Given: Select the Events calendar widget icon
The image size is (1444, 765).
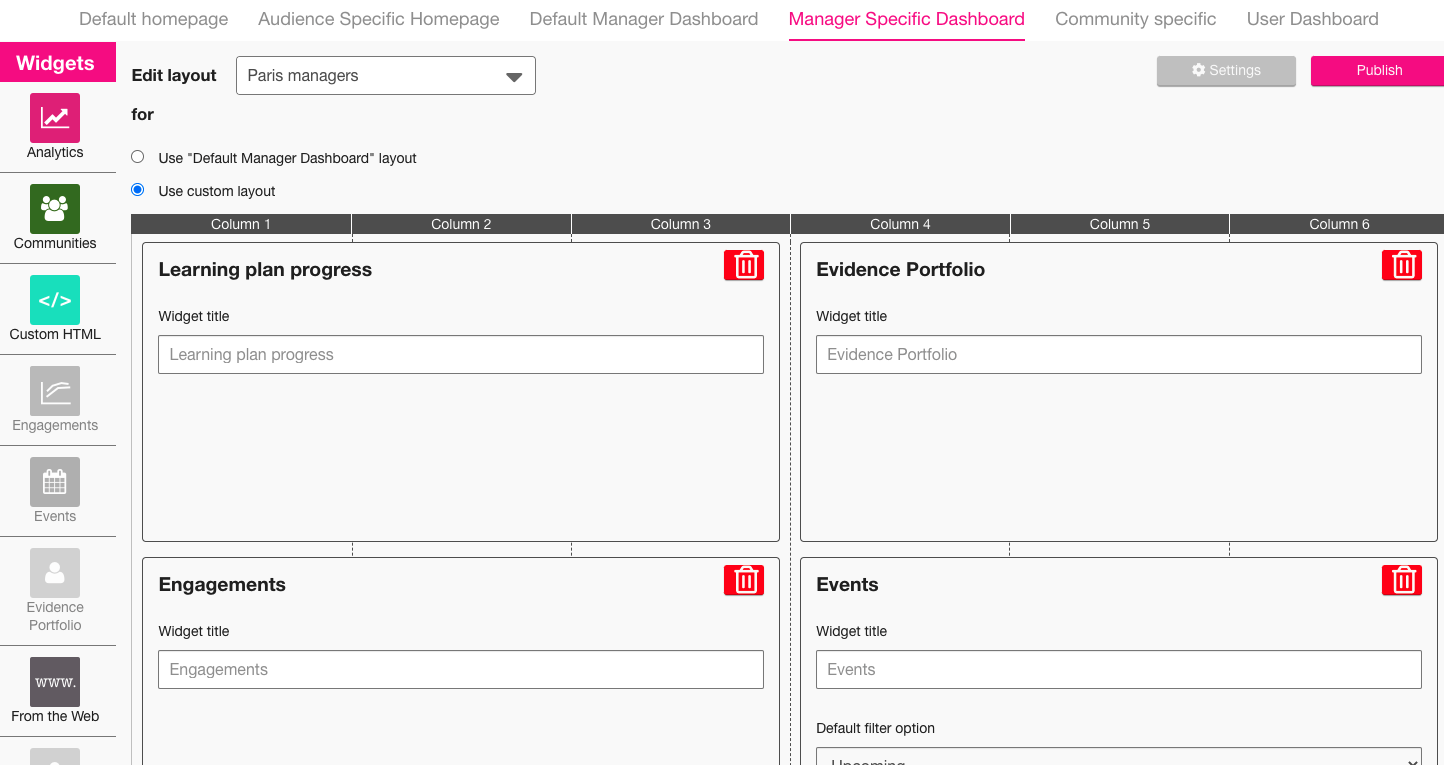Looking at the screenshot, I should [55, 482].
